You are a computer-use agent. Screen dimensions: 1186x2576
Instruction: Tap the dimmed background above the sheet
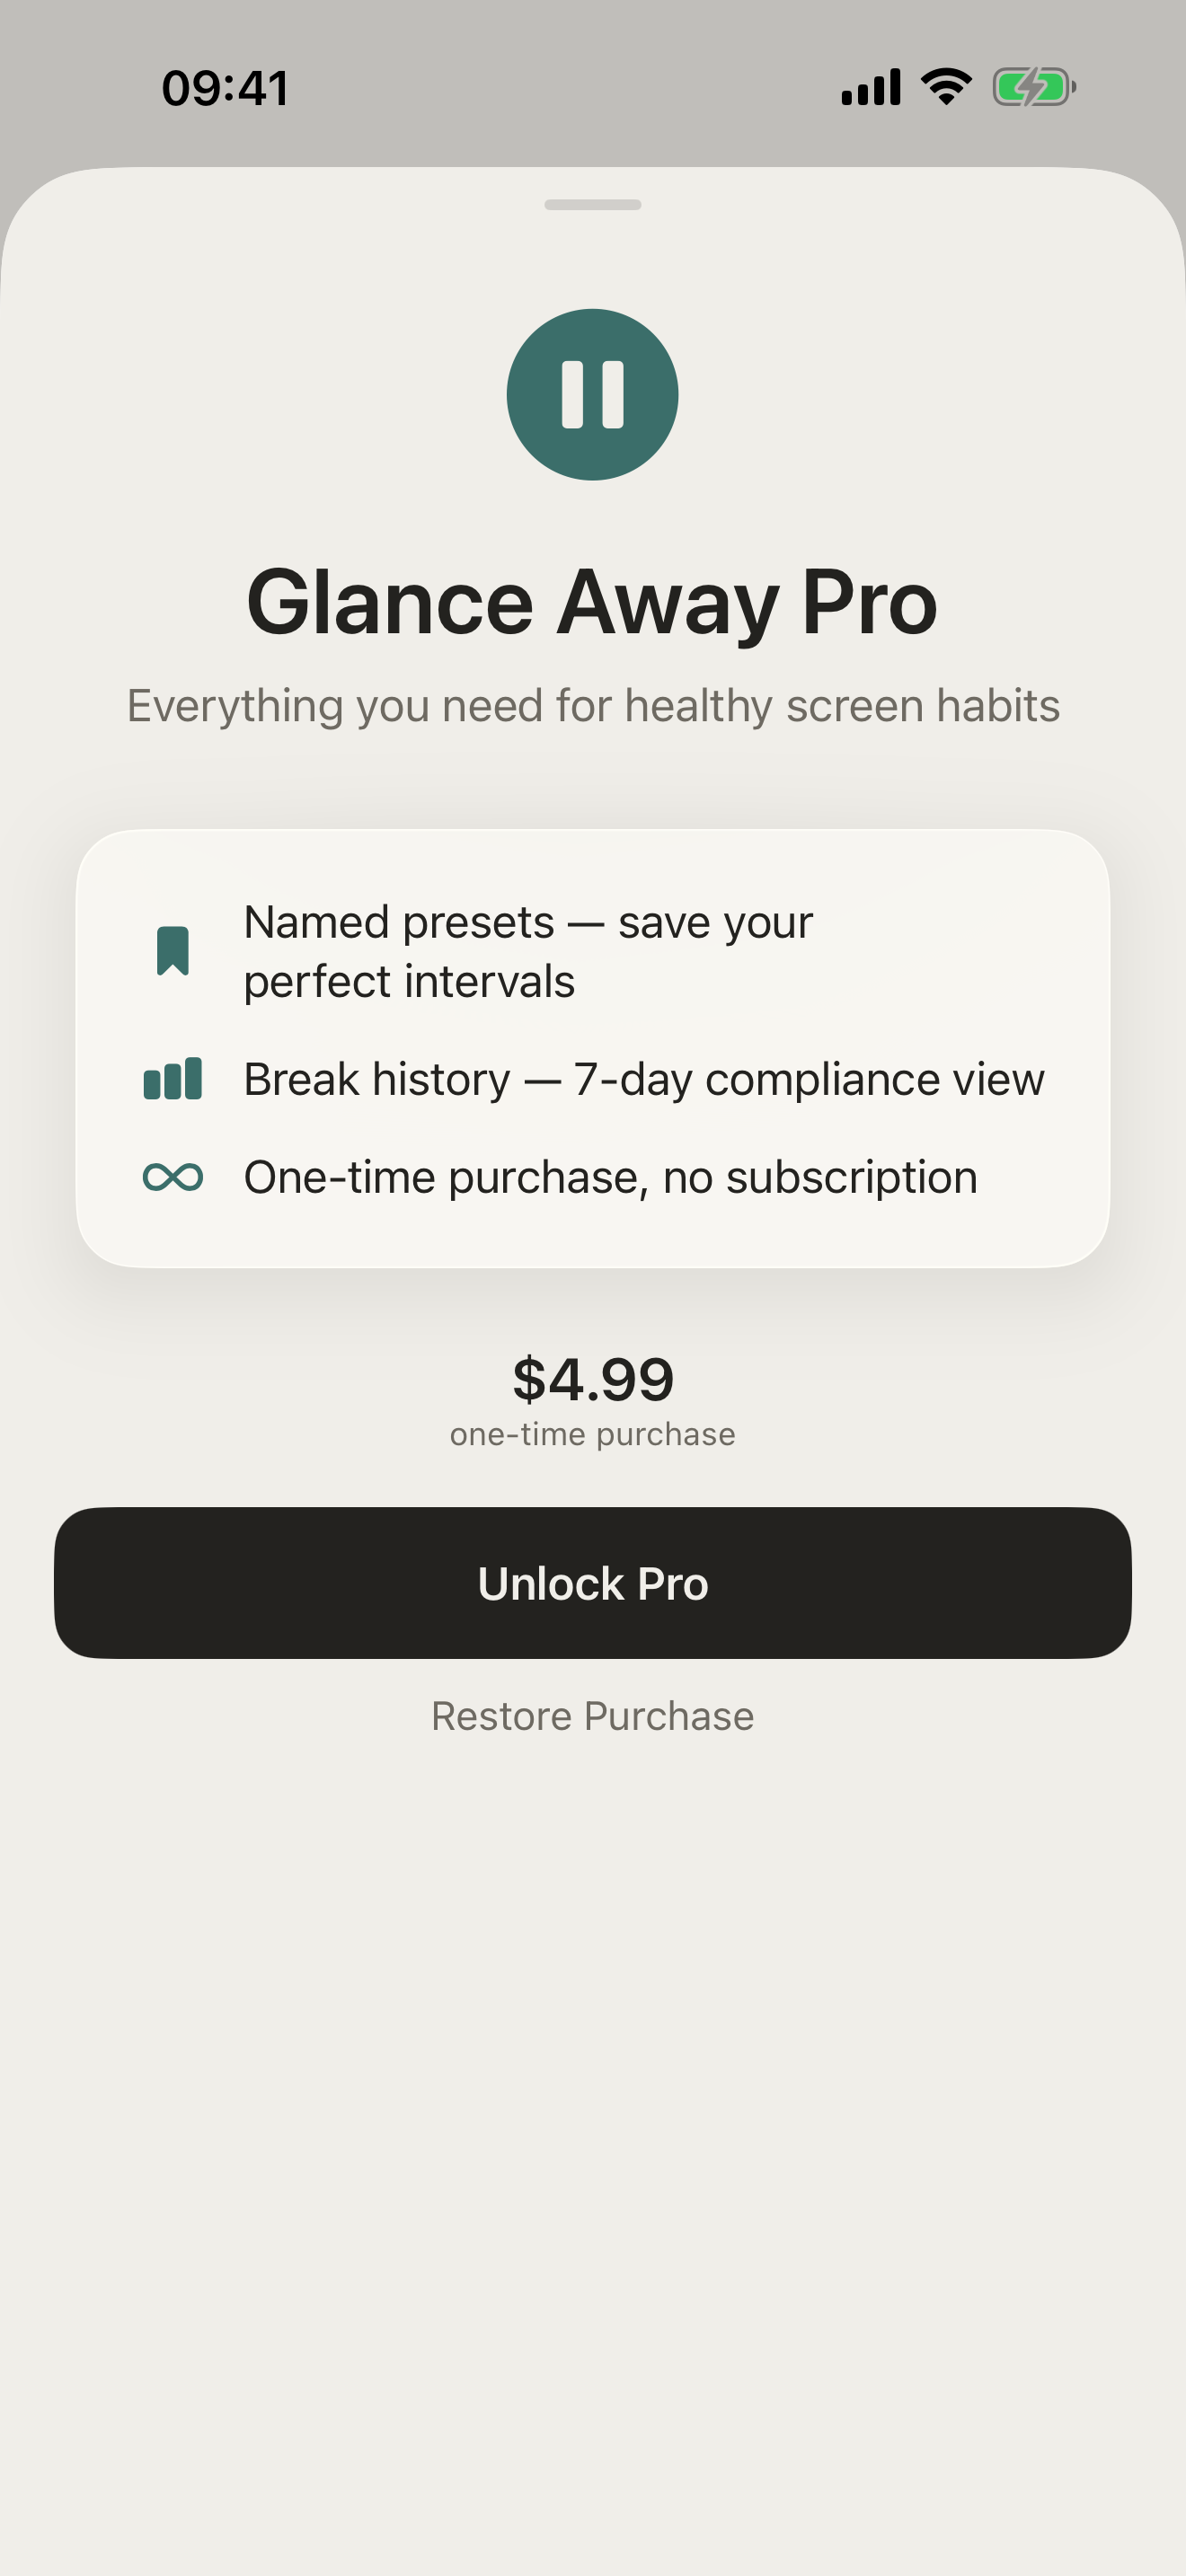[593, 140]
